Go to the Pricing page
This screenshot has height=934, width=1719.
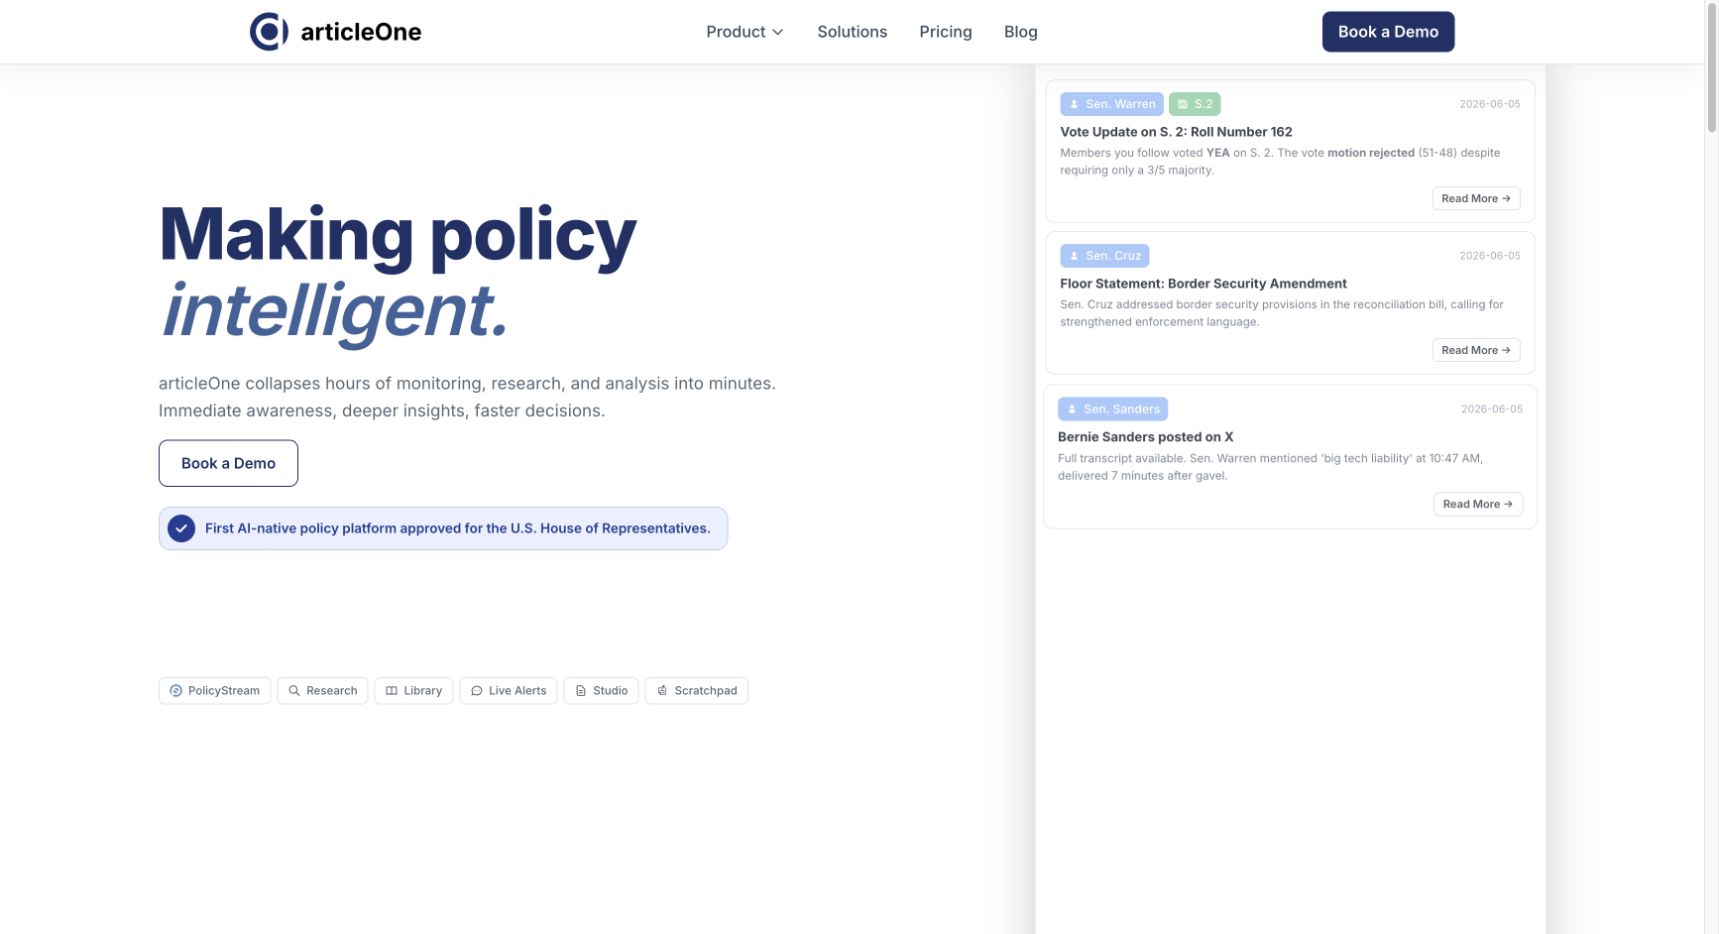[945, 32]
